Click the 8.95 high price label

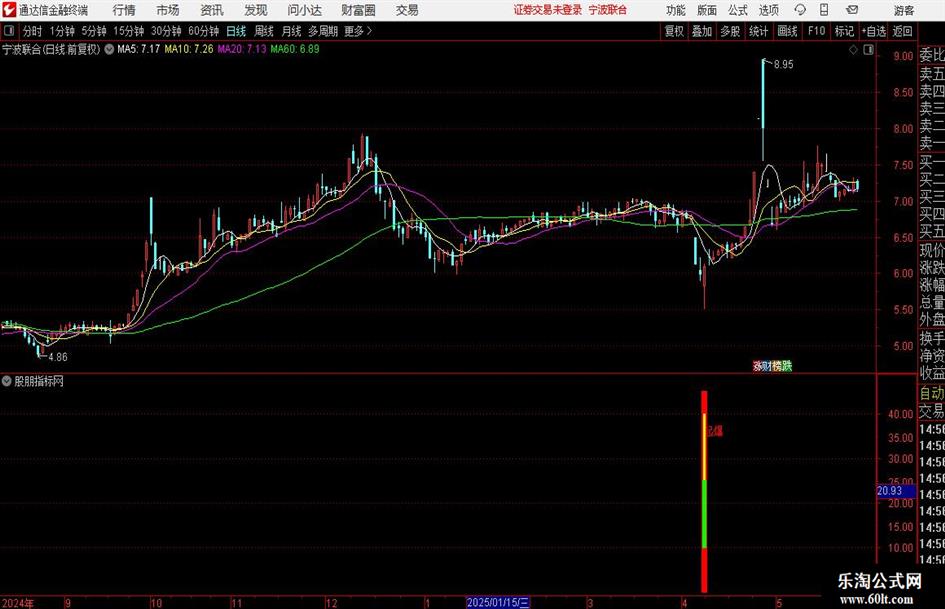(x=783, y=65)
